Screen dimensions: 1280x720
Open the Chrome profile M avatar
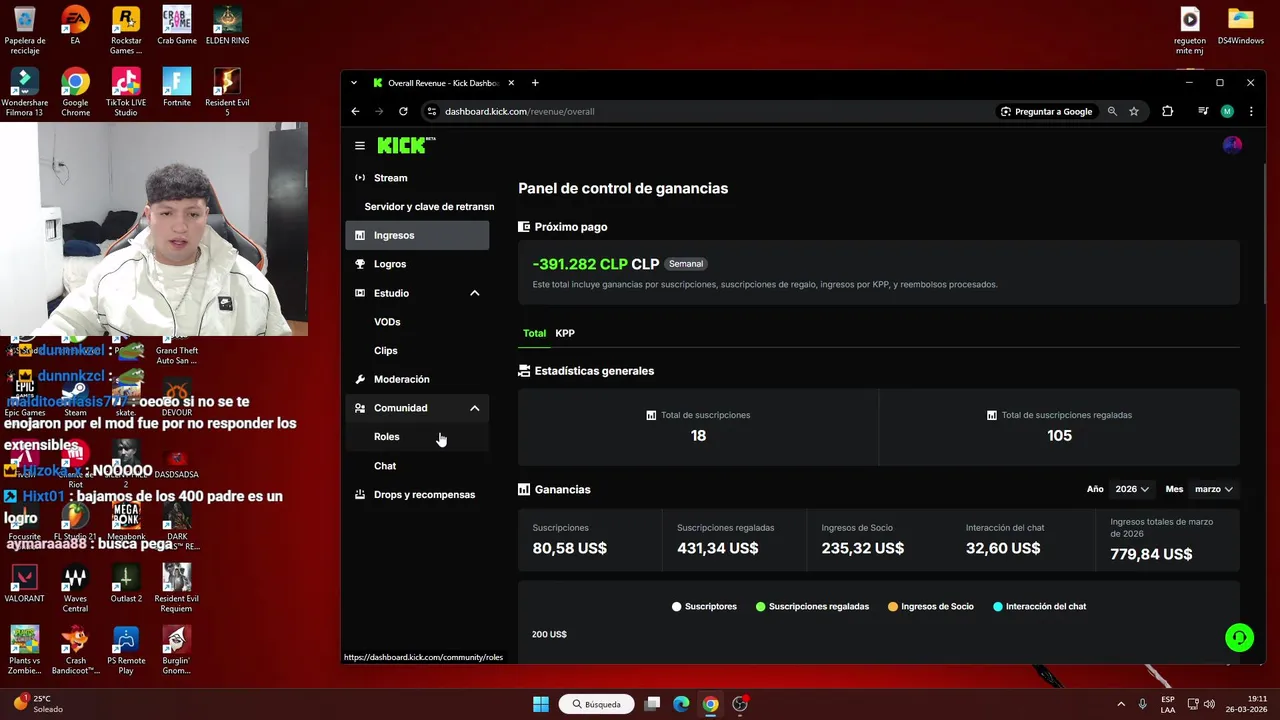(1227, 111)
